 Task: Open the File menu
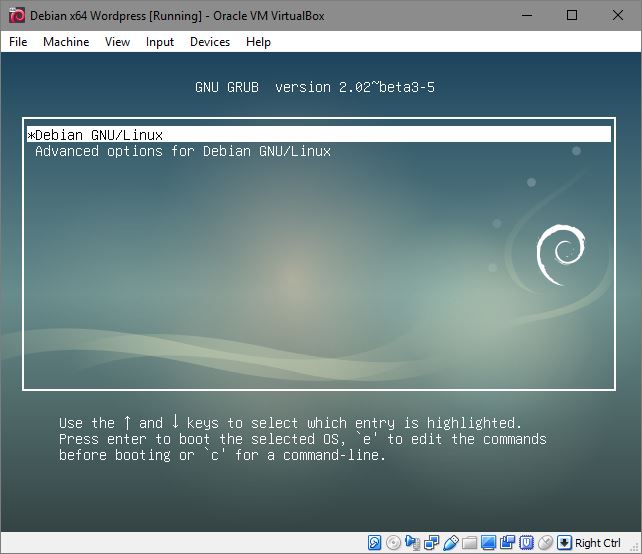pyautogui.click(x=18, y=42)
